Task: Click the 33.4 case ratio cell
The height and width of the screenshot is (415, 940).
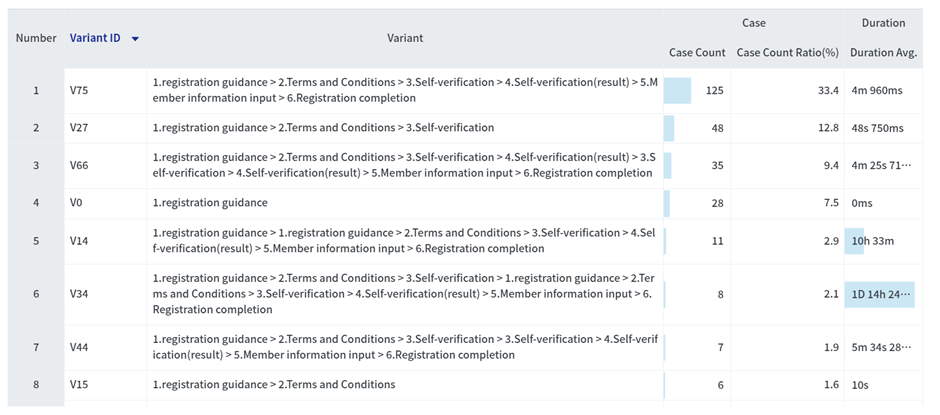Action: click(x=788, y=90)
